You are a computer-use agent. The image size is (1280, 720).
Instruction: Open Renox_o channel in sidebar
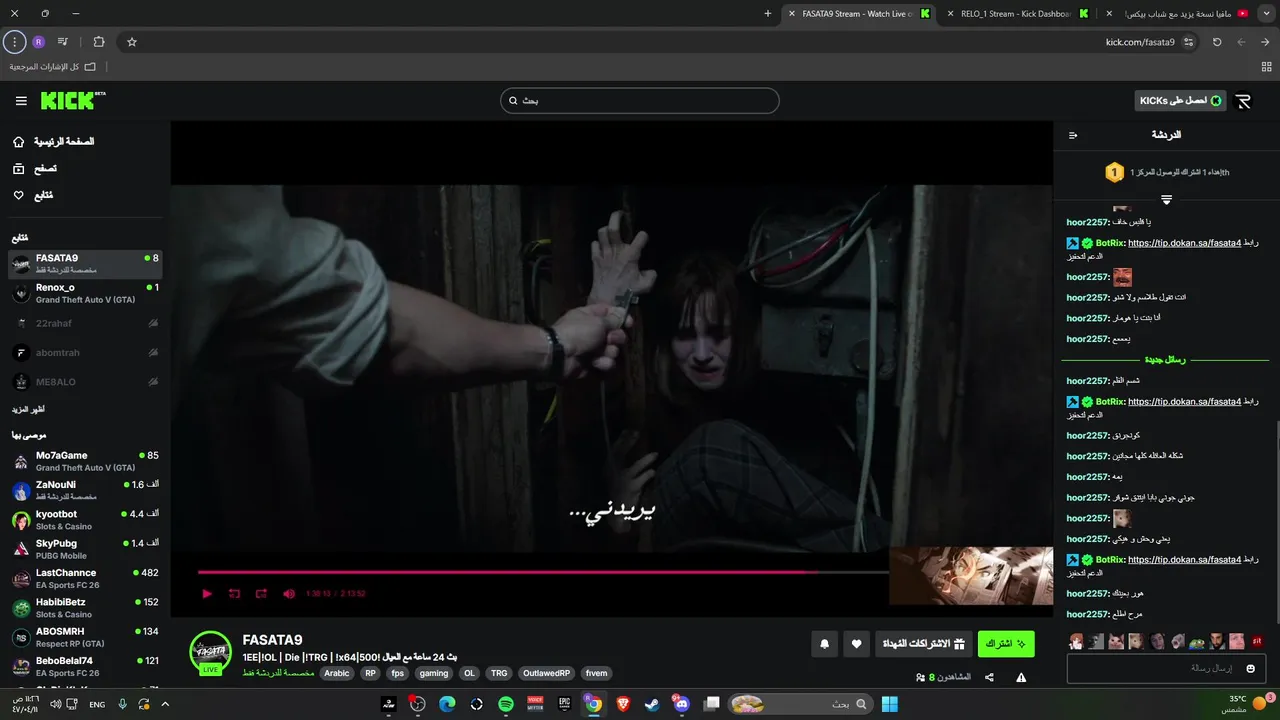tap(85, 293)
